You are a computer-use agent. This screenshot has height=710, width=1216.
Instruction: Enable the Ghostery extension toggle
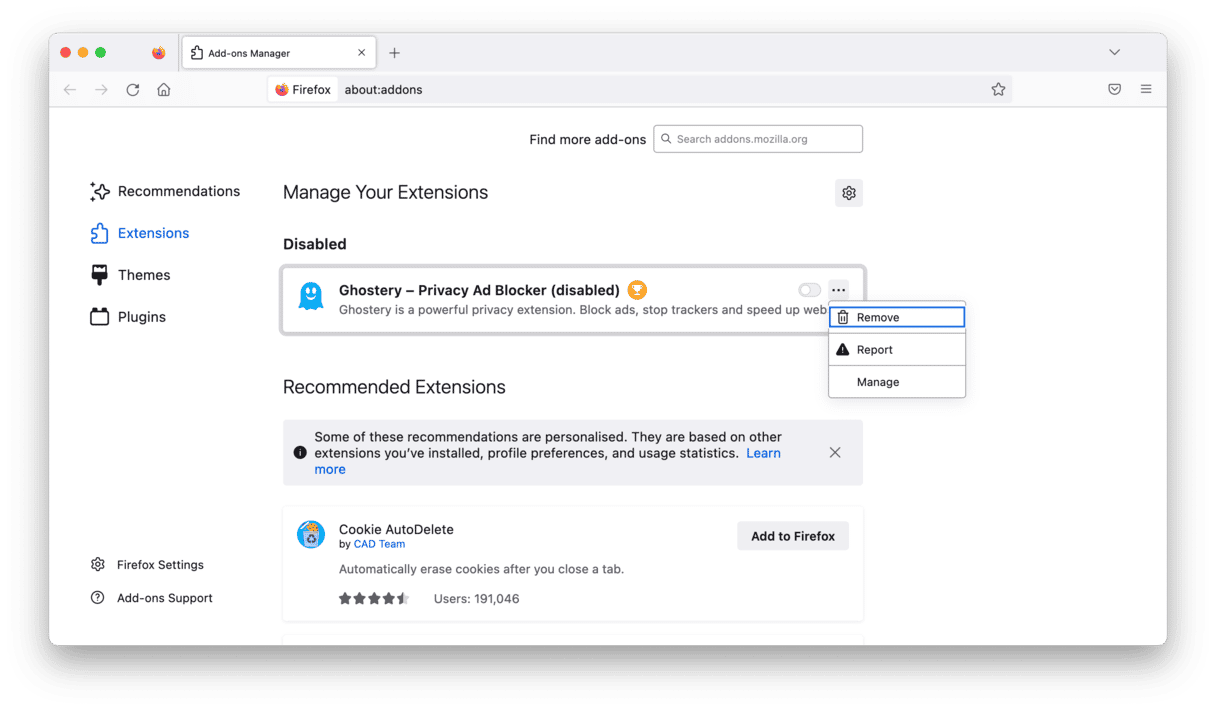click(810, 290)
